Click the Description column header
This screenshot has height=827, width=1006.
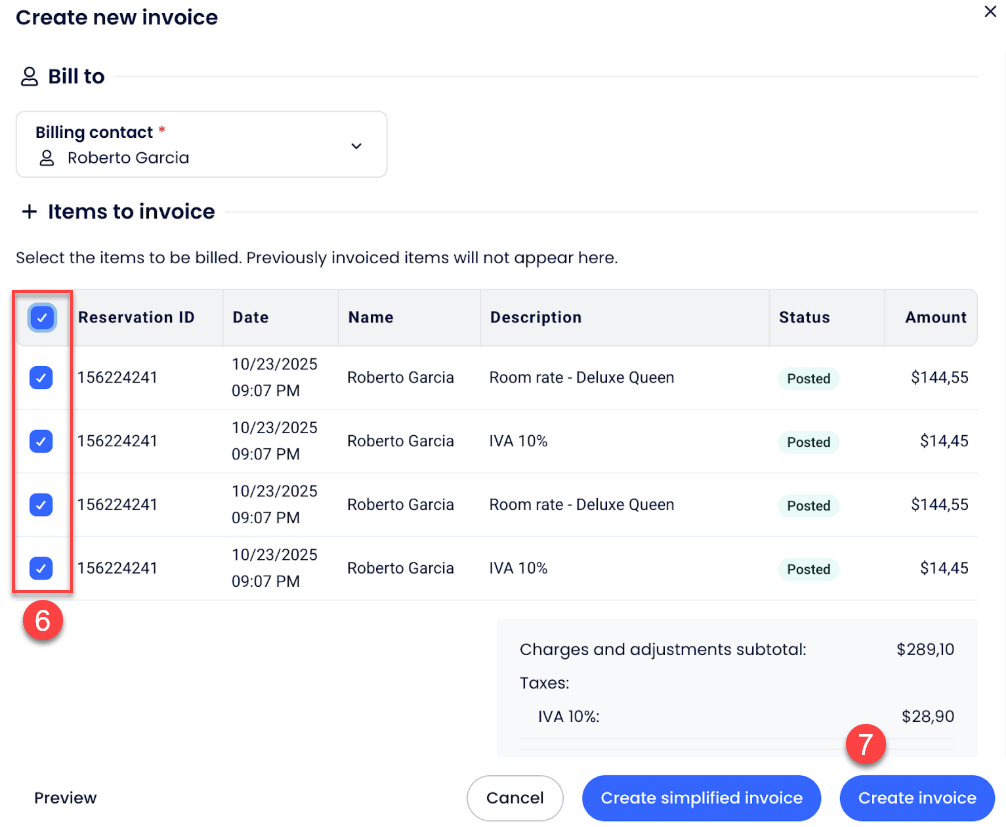(535, 318)
